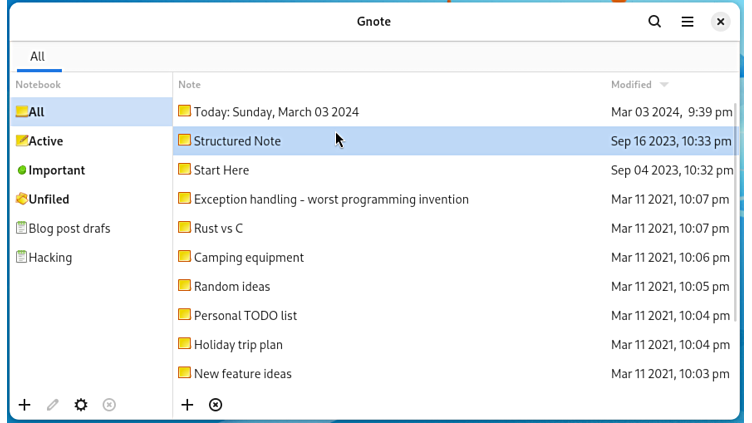Open the Hacking notebook
Screen dimensions: 752x423
coord(50,257)
